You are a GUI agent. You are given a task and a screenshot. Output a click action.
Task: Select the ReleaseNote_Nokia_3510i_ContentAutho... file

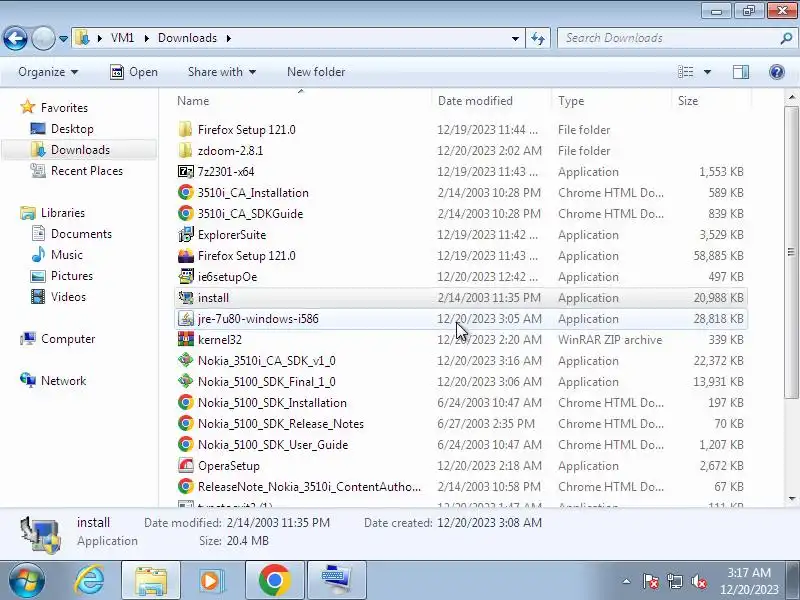pyautogui.click(x=309, y=487)
